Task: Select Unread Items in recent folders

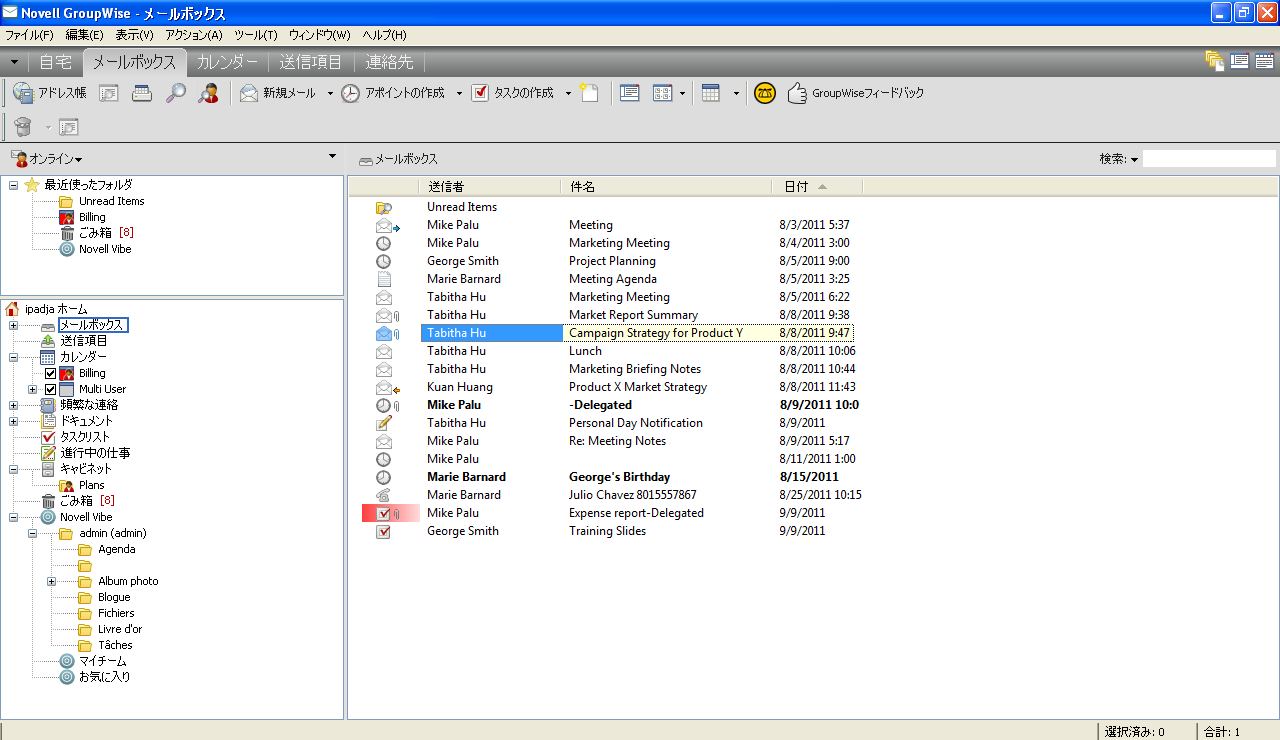Action: [x=111, y=201]
